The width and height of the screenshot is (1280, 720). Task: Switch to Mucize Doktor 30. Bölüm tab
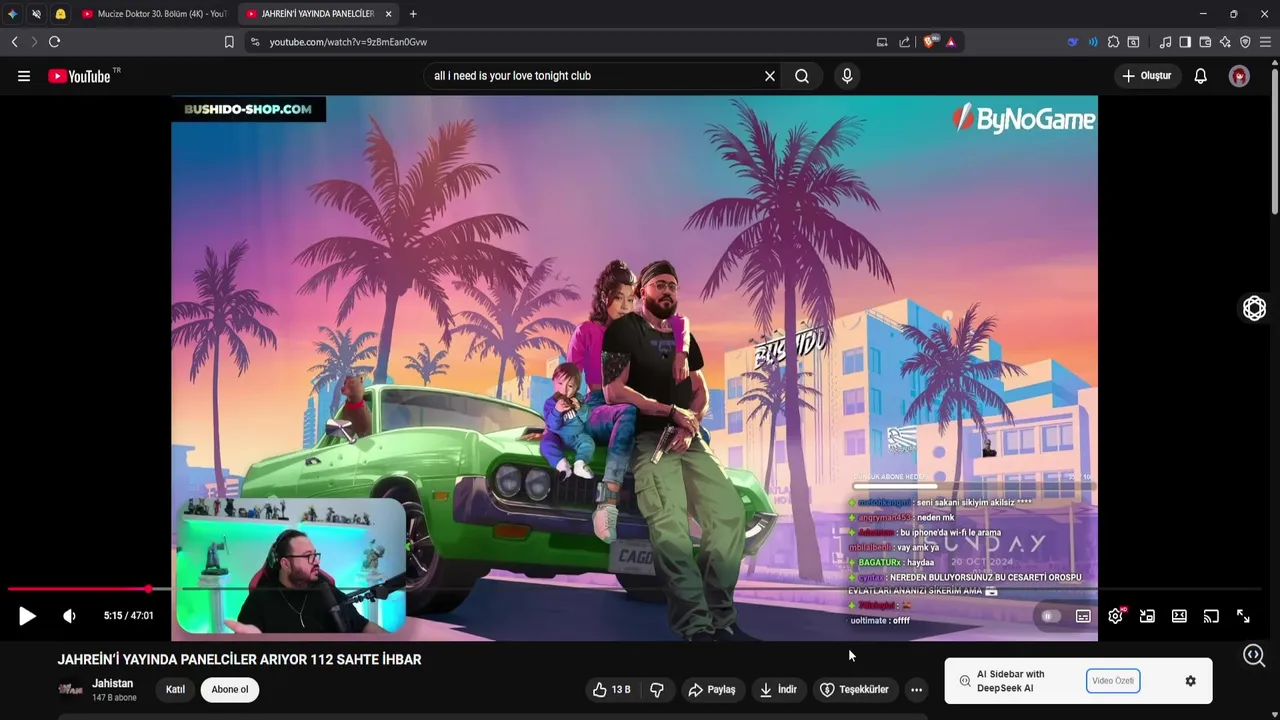pyautogui.click(x=155, y=14)
